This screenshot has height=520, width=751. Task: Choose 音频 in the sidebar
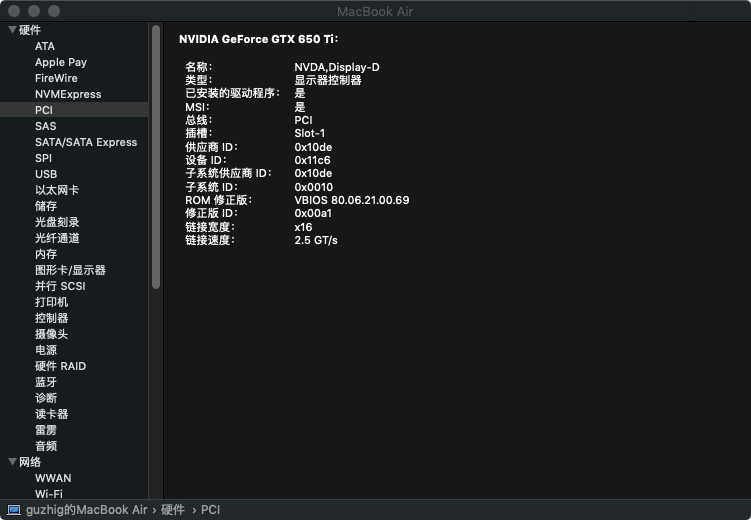(x=46, y=446)
